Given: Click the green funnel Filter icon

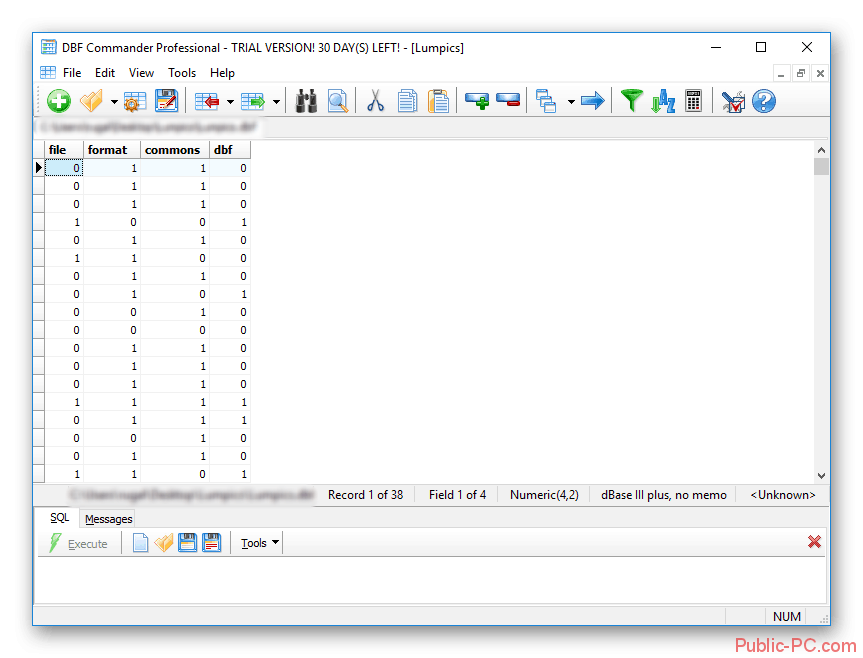Looking at the screenshot, I should coord(631,101).
